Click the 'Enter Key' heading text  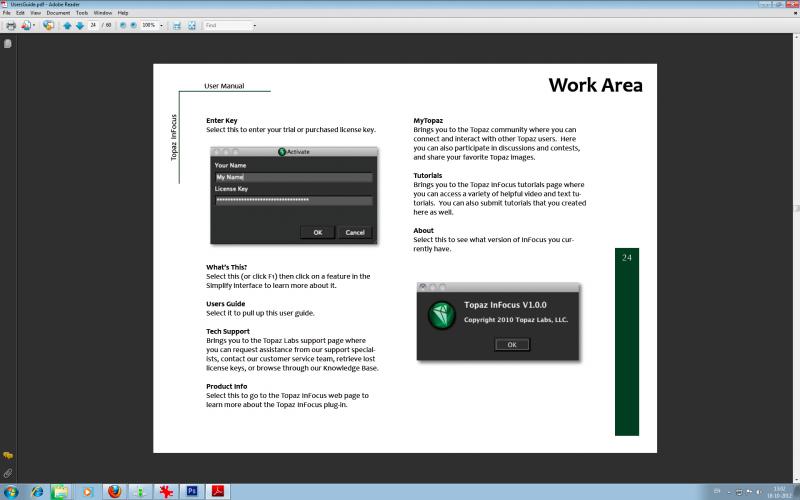point(221,120)
